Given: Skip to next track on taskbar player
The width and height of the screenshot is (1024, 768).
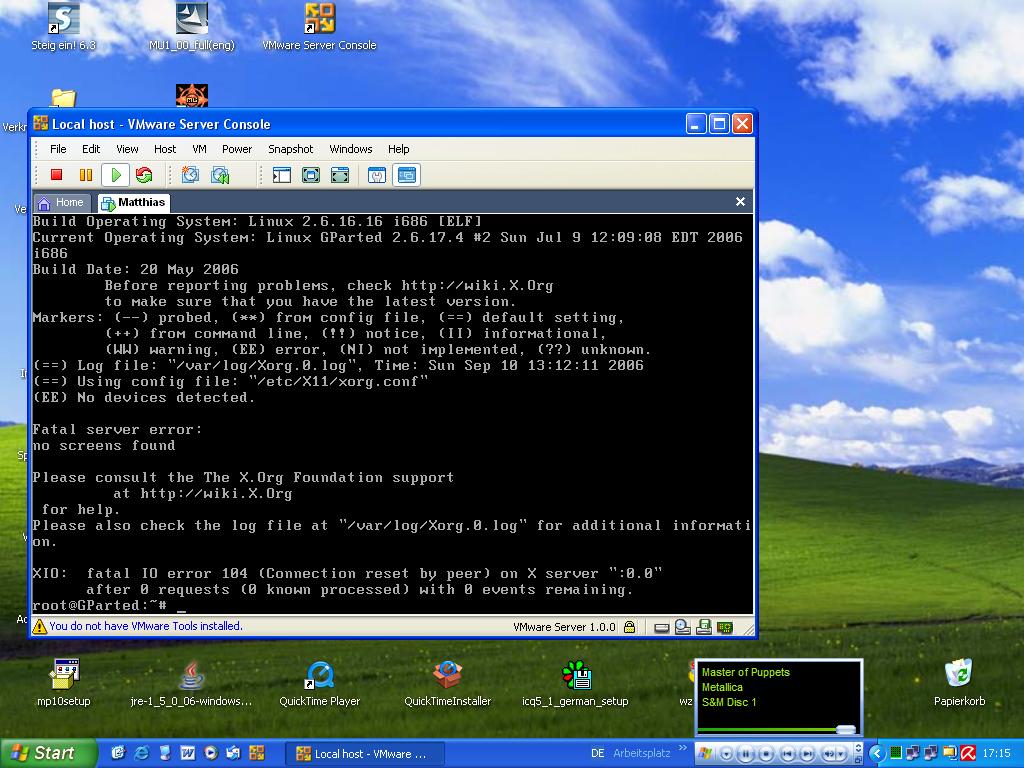Looking at the screenshot, I should (x=808, y=754).
